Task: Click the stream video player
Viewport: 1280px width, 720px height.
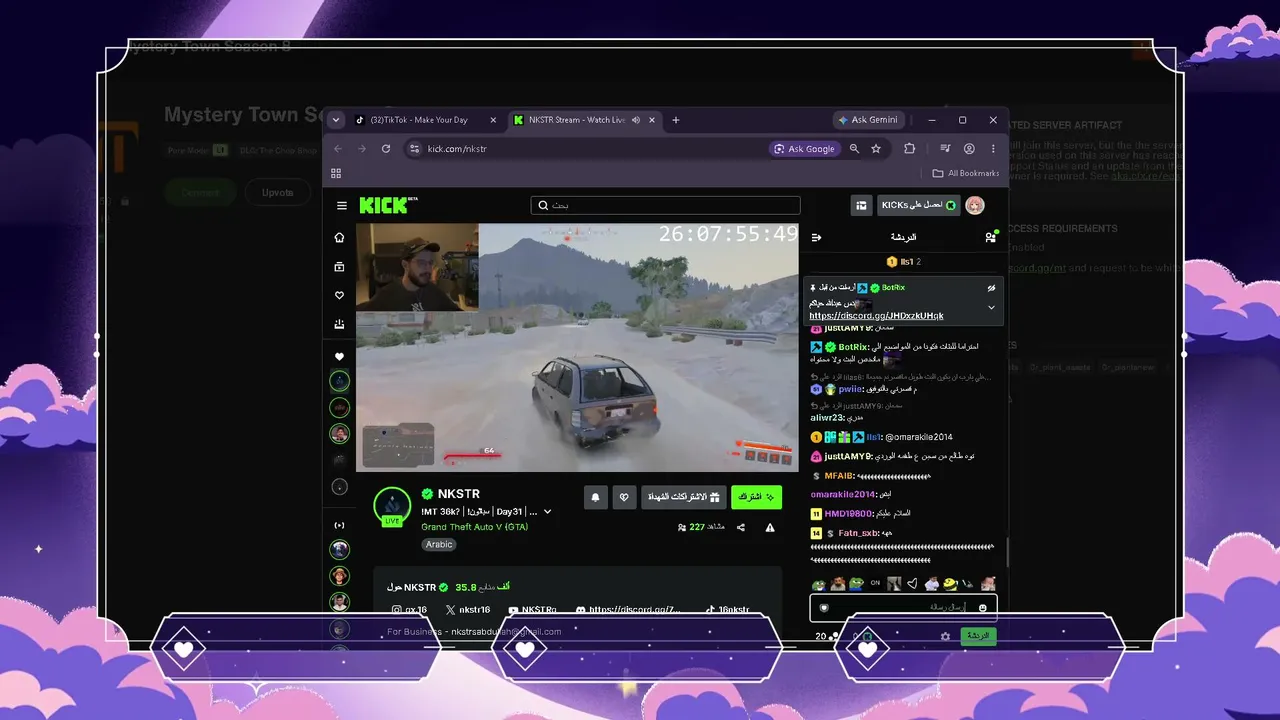Action: 577,347
